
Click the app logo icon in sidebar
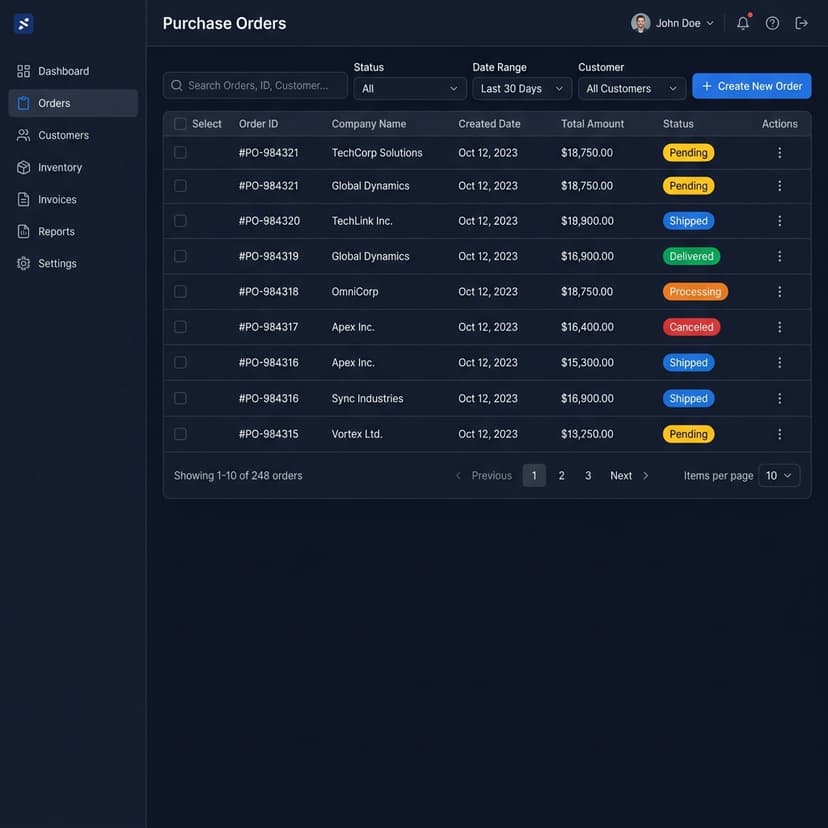click(23, 24)
